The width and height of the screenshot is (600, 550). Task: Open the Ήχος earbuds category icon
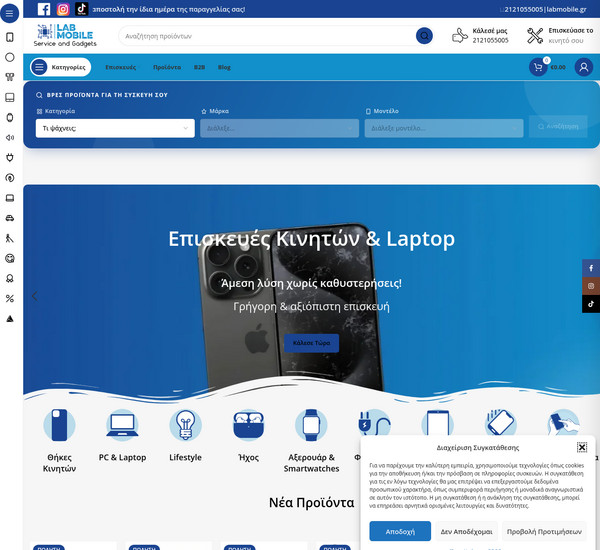(x=248, y=425)
